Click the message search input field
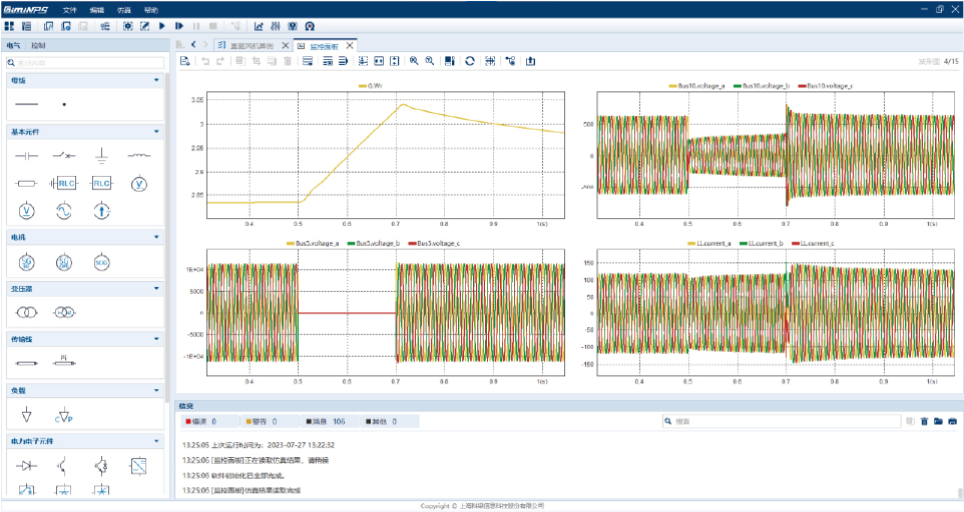Image resolution: width=964 pixels, height=512 pixels. click(x=780, y=422)
